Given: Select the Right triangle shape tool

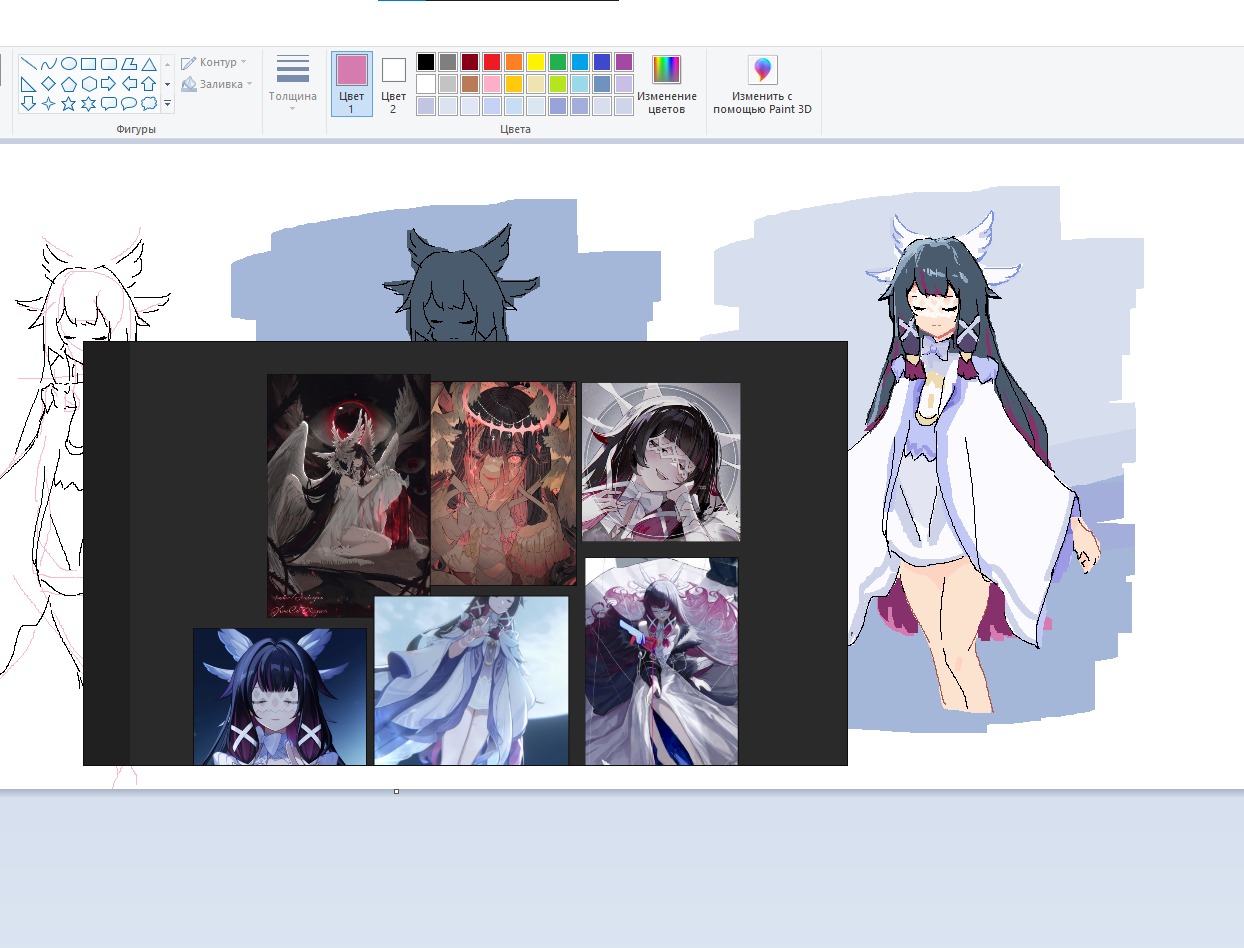Looking at the screenshot, I should (28, 83).
